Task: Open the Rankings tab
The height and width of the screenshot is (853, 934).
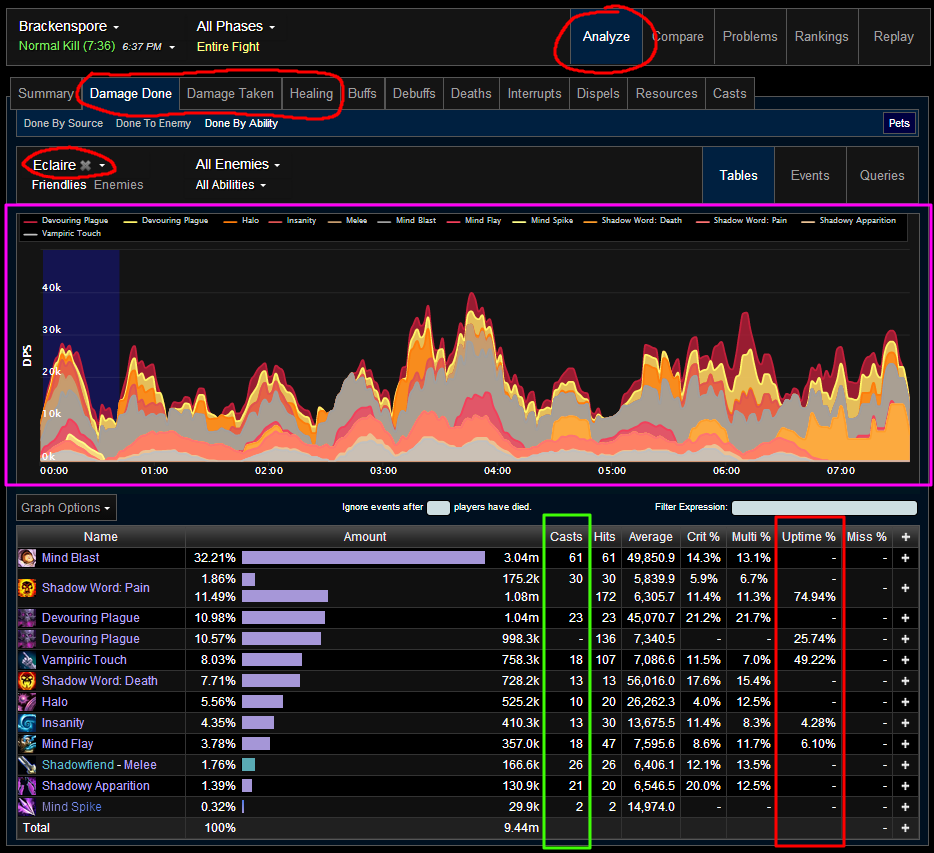Action: 821,36
